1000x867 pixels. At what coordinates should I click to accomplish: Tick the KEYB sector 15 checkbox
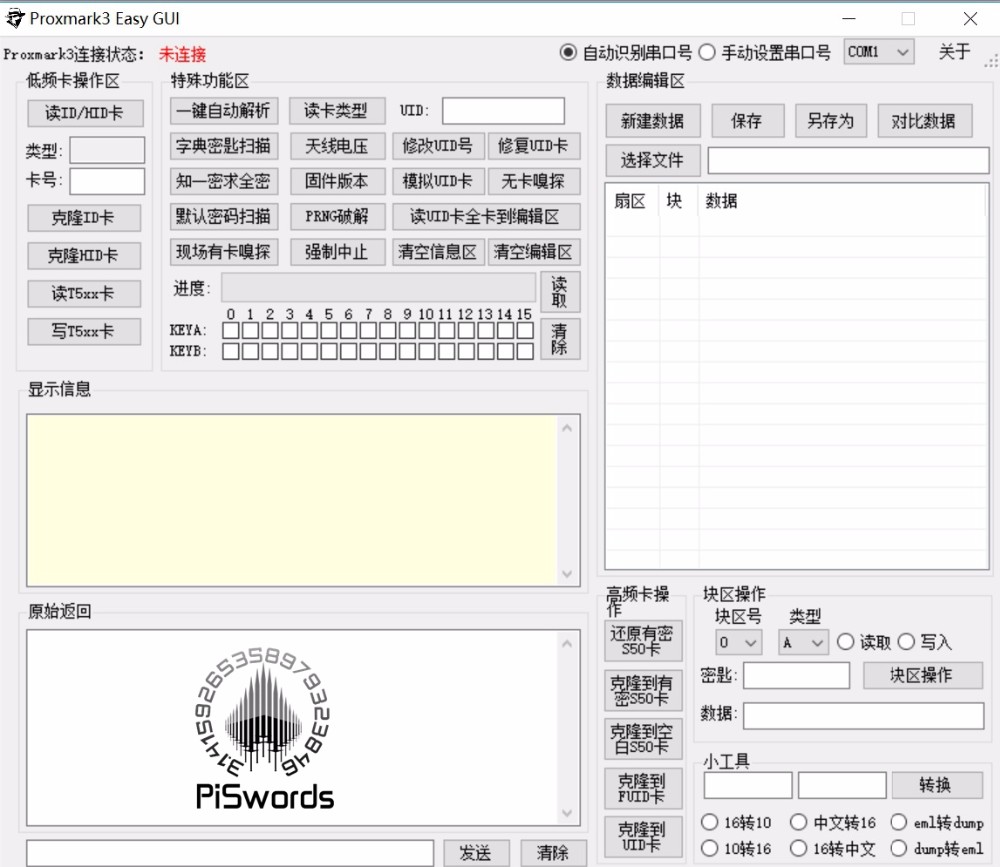coord(525,352)
